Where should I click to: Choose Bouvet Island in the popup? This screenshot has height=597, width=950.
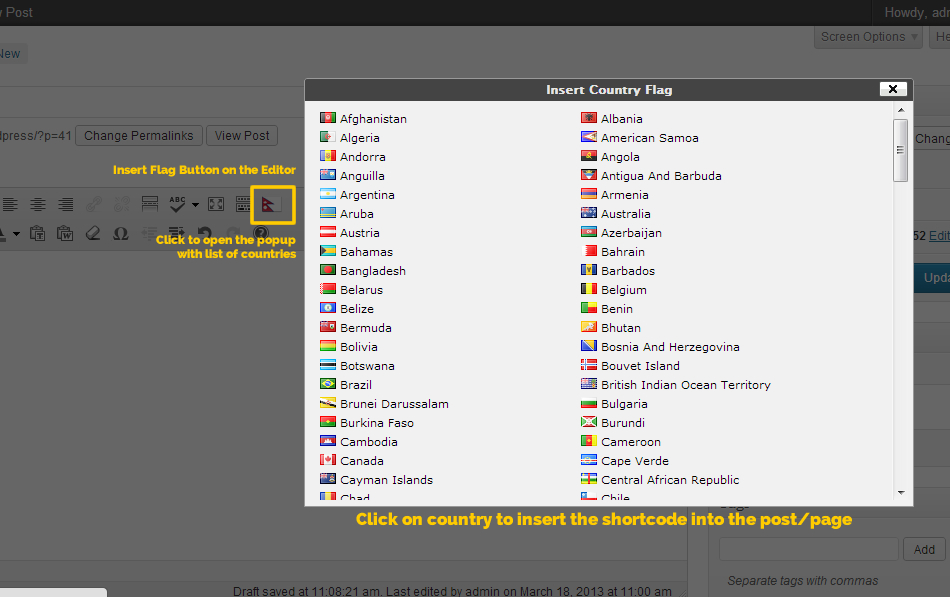pos(640,366)
